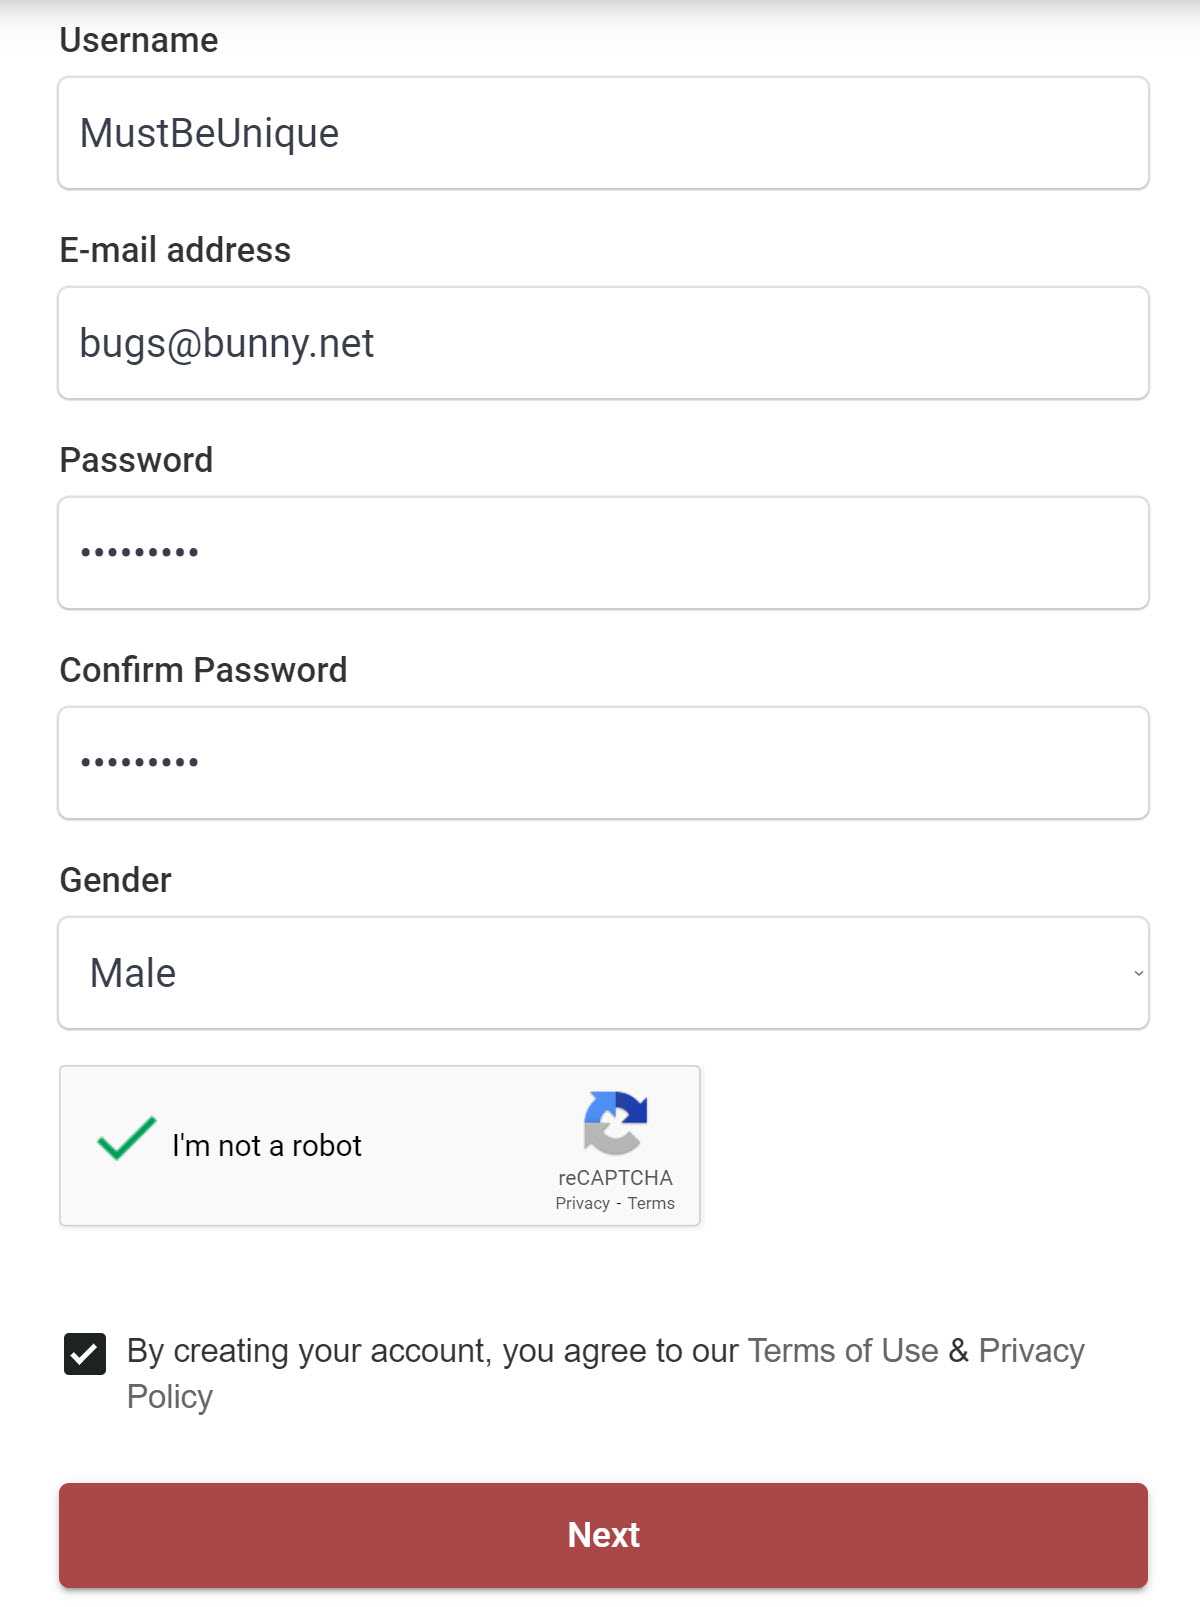The image size is (1200, 1607).
Task: Click the Confirm Password label
Action: click(203, 670)
